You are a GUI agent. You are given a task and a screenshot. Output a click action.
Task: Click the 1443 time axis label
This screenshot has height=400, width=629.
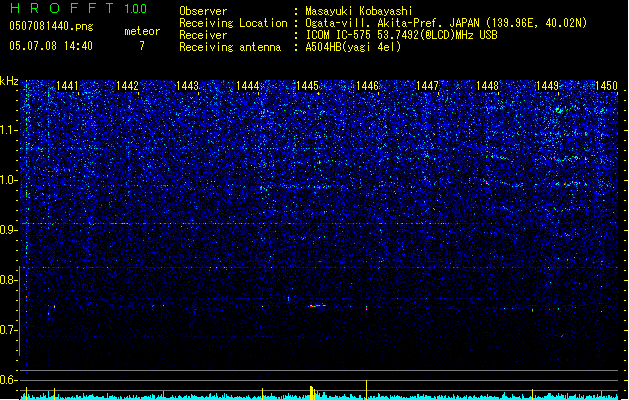[x=187, y=86]
